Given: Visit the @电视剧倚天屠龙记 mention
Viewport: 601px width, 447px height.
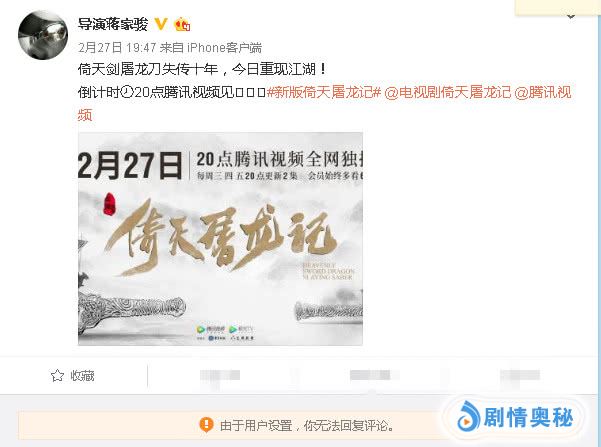Looking at the screenshot, I should click(x=448, y=92).
